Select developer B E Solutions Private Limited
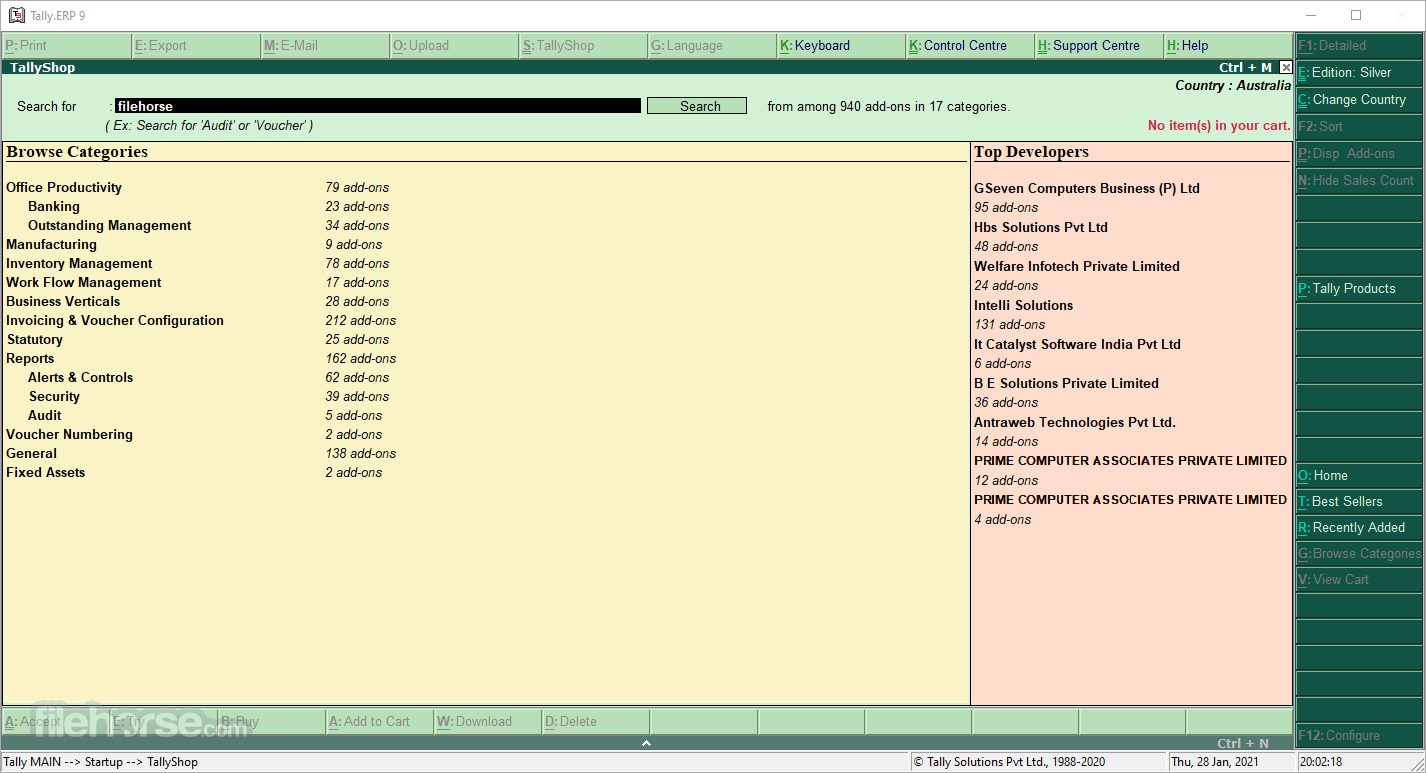 point(1067,384)
